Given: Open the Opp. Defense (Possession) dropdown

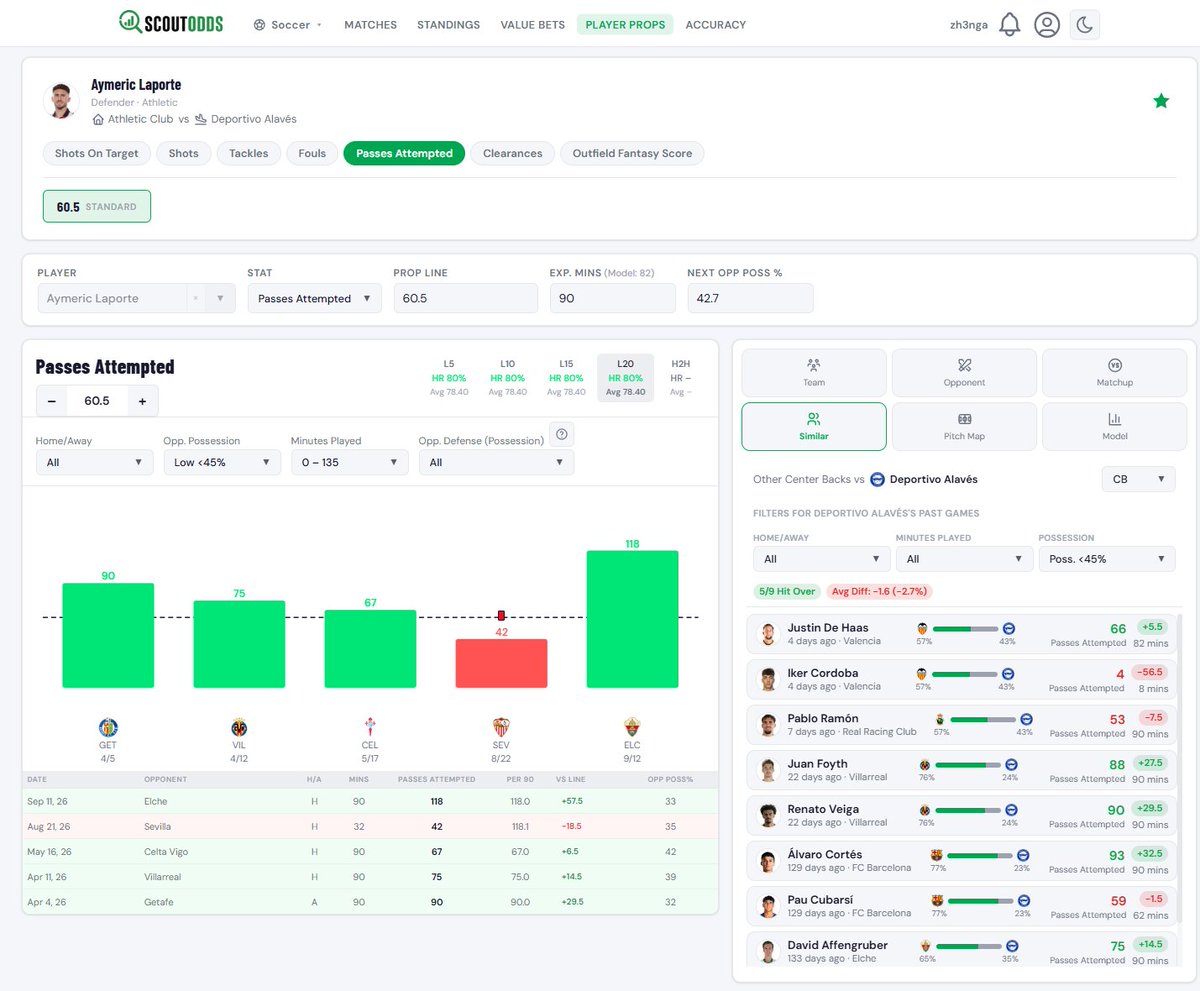Looking at the screenshot, I should click(x=497, y=462).
